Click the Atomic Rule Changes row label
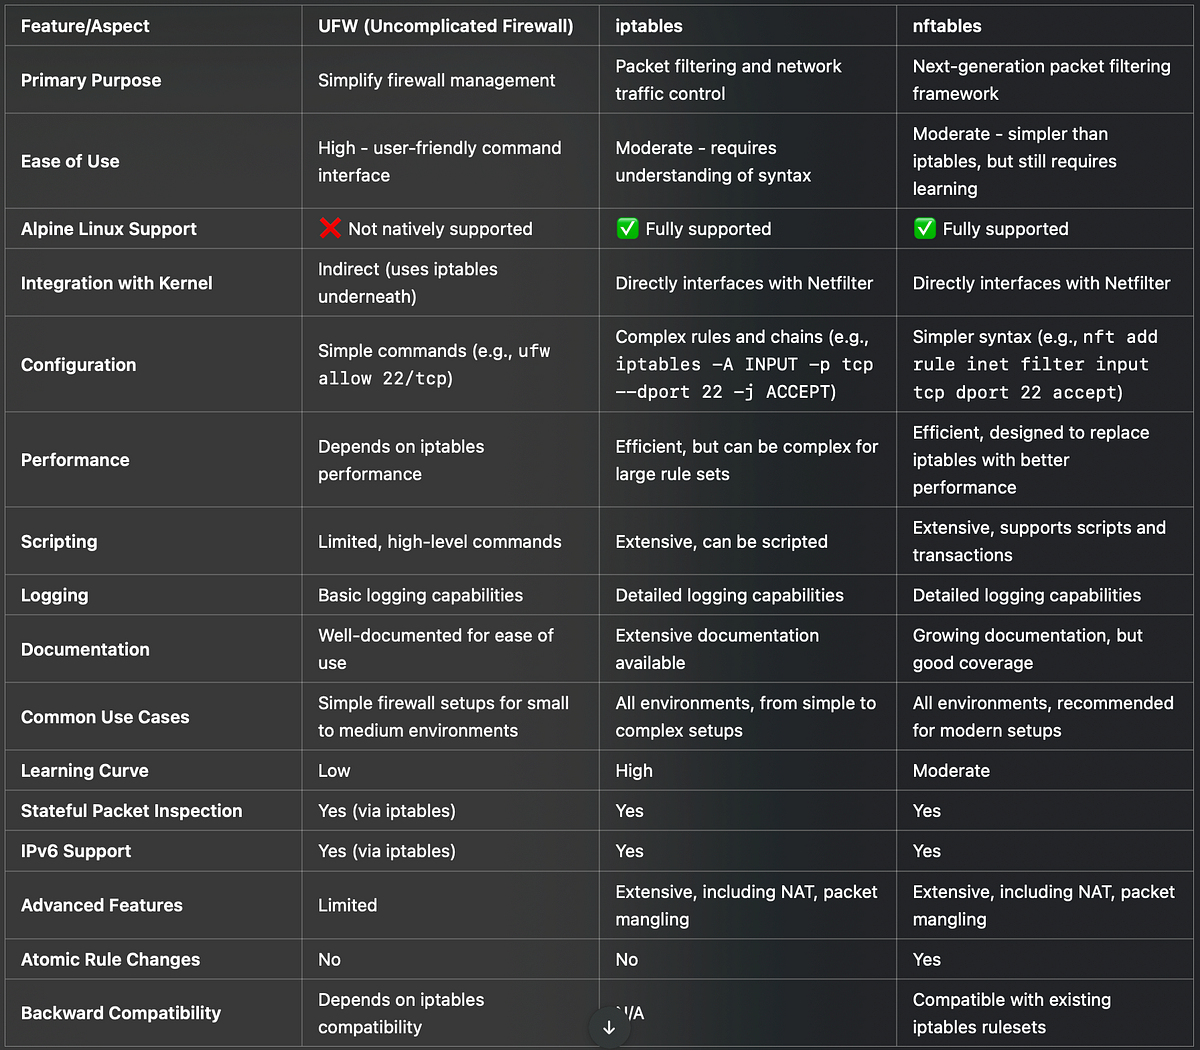Screen dimensions: 1200x1050 110,959
